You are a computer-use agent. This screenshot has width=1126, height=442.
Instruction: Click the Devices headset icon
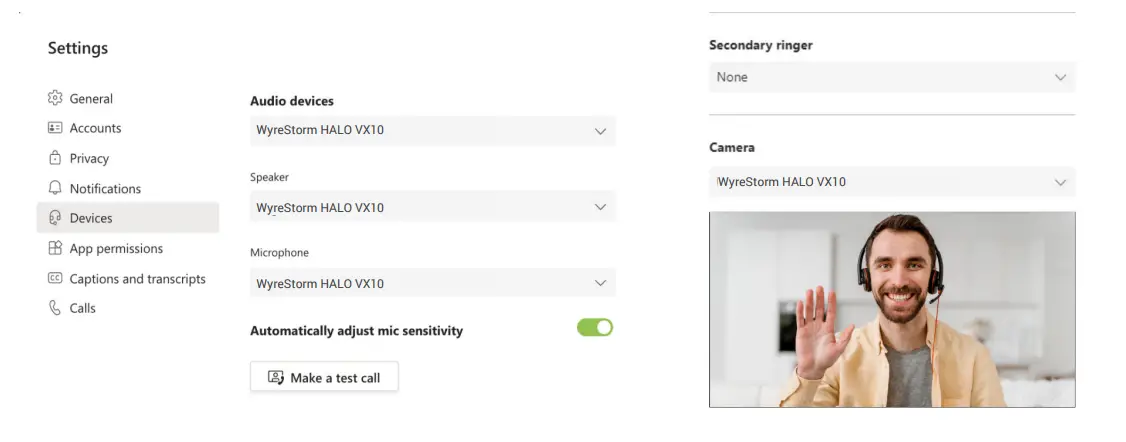coord(55,218)
